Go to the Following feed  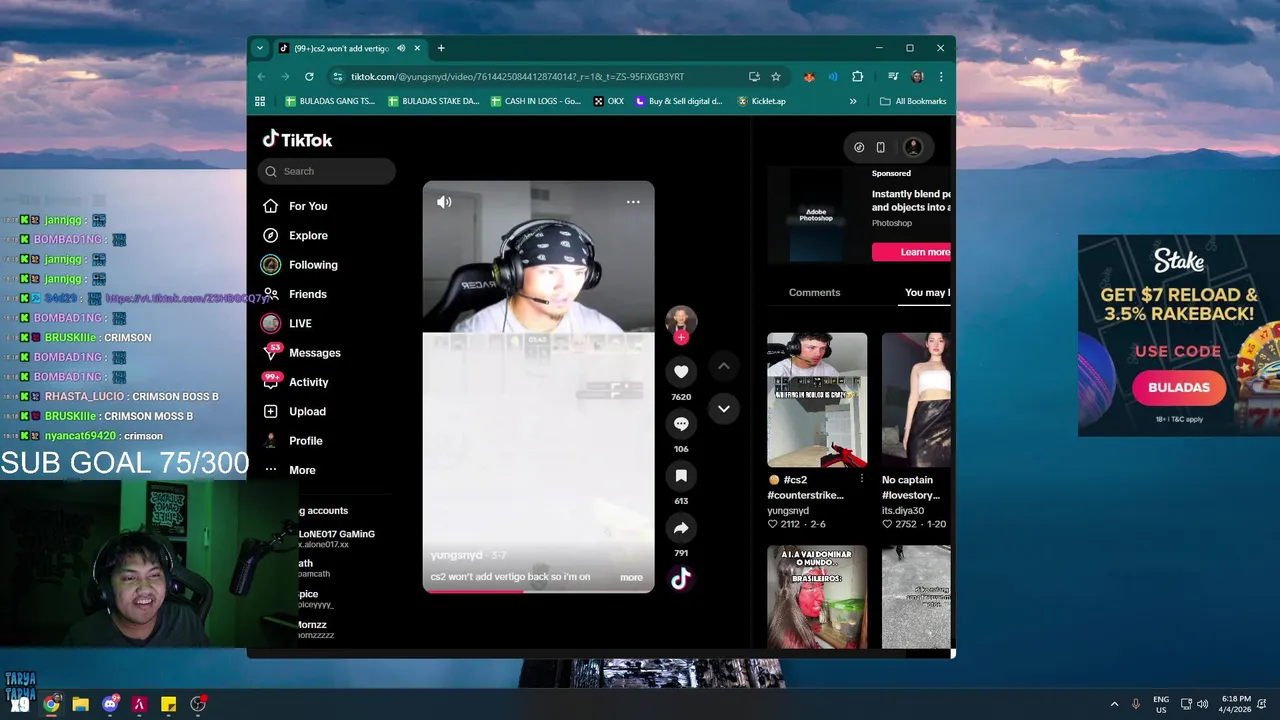313,265
